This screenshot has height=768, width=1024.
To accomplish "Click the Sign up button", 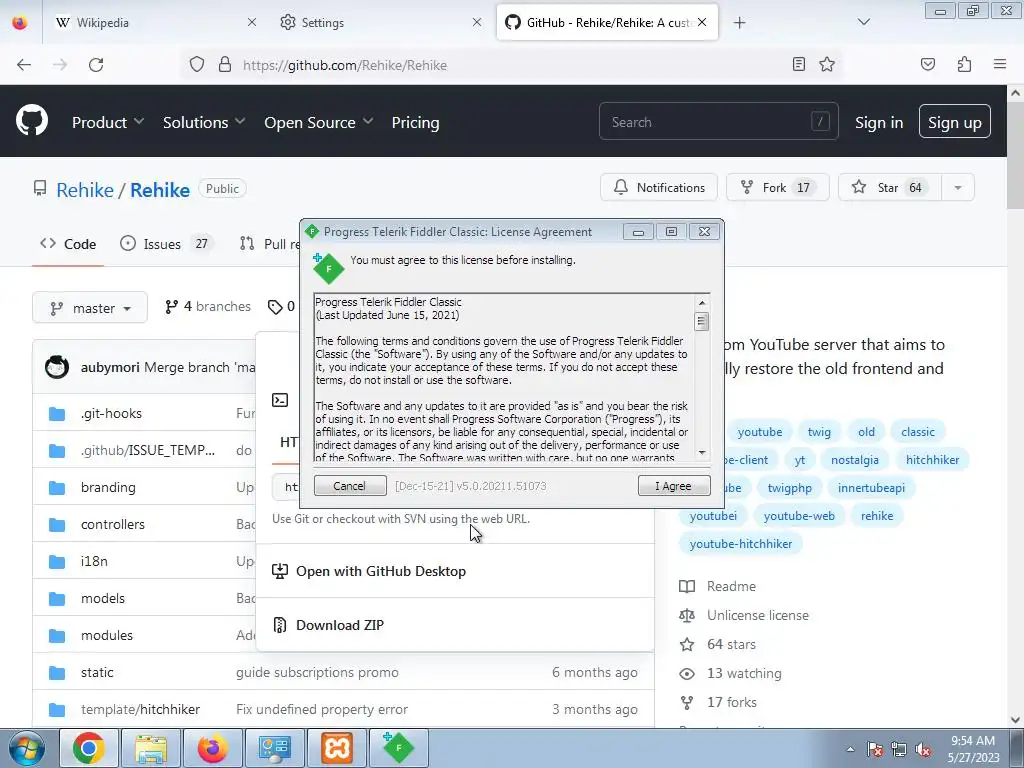I will tap(954, 121).
